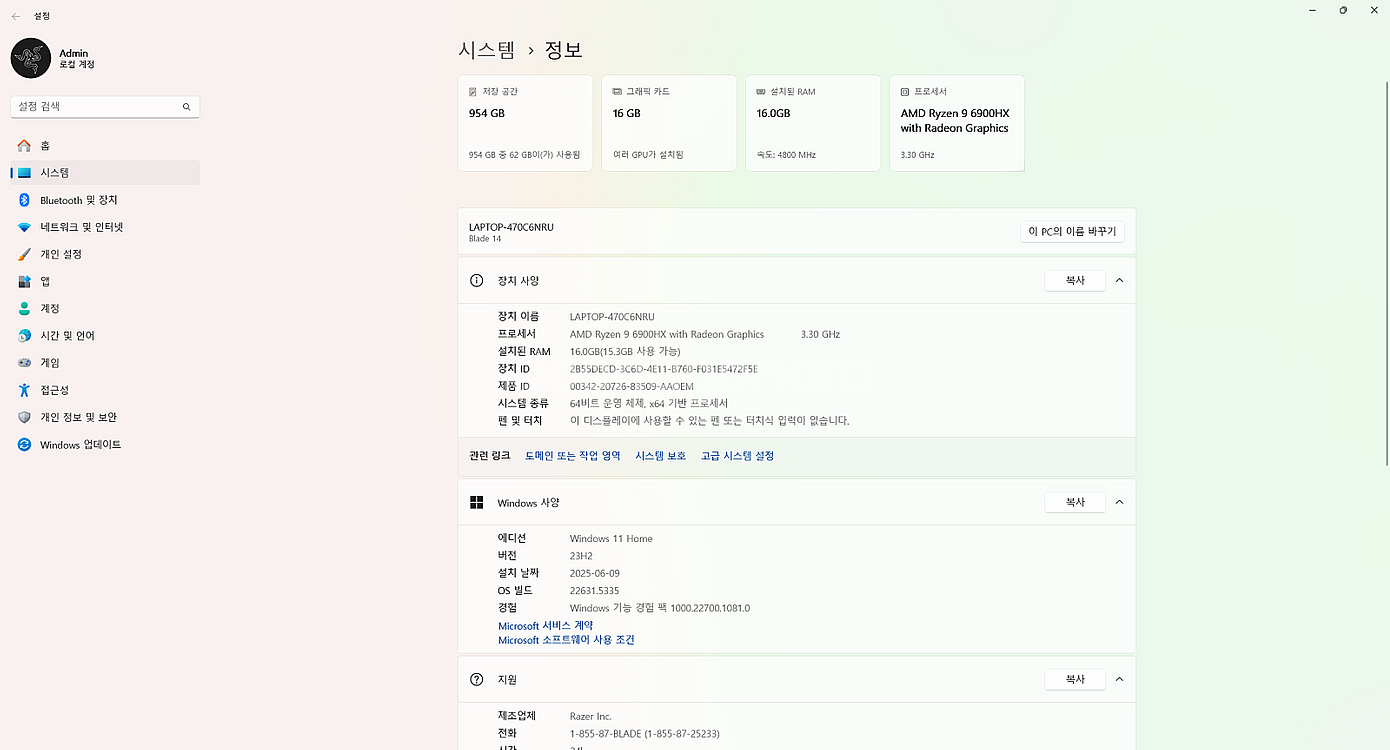The width and height of the screenshot is (1390, 750).
Task: Click the 설치된 RAM chip icon
Action: pyautogui.click(x=761, y=91)
